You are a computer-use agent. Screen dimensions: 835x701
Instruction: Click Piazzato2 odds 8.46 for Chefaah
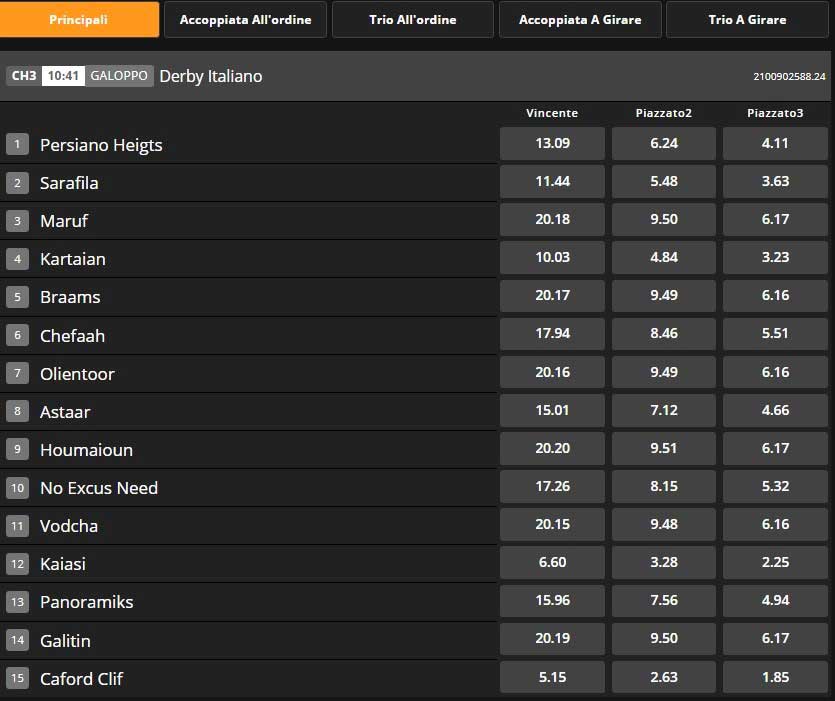(x=664, y=334)
